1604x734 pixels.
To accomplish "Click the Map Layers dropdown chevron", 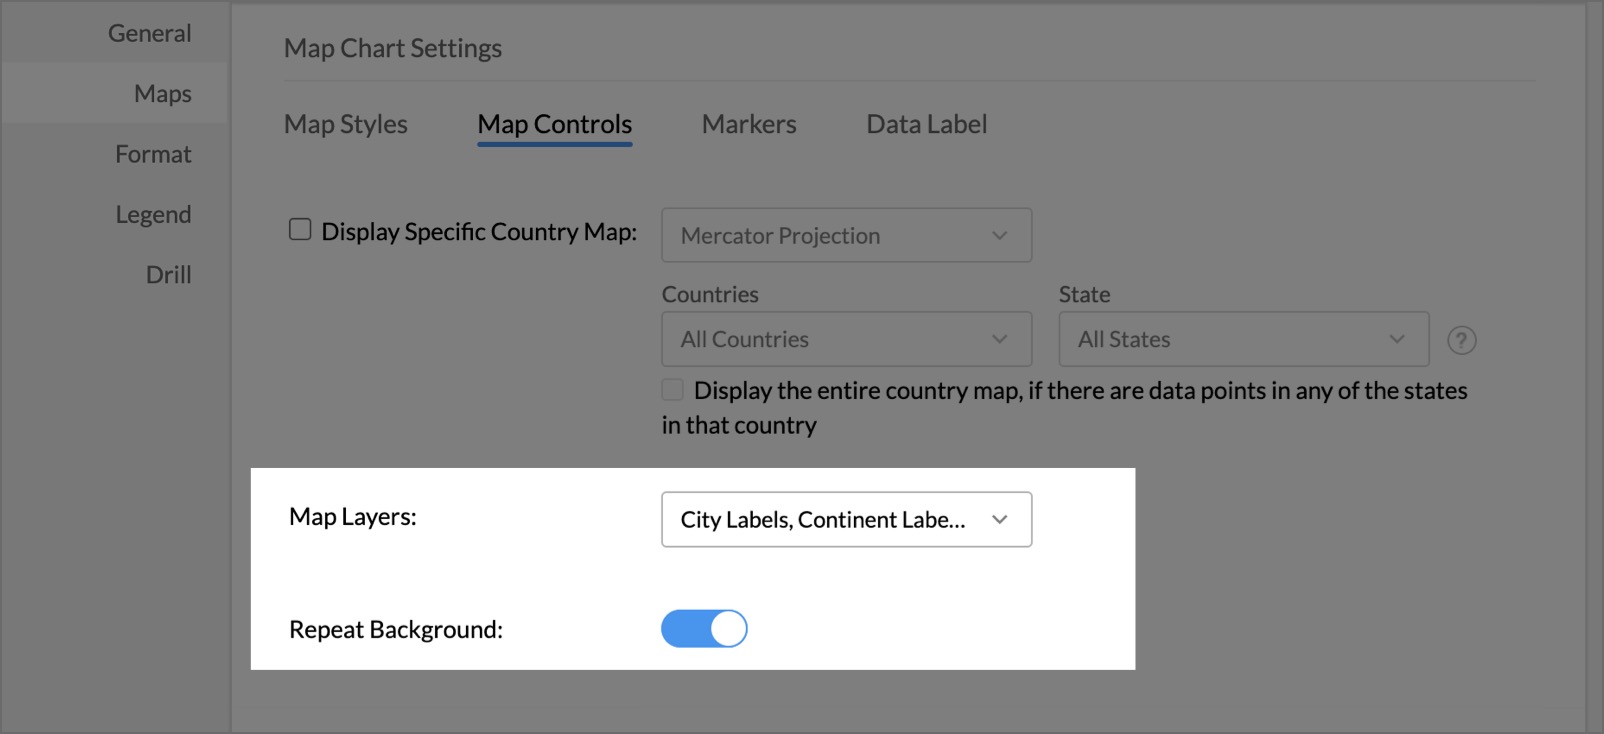I will point(999,519).
